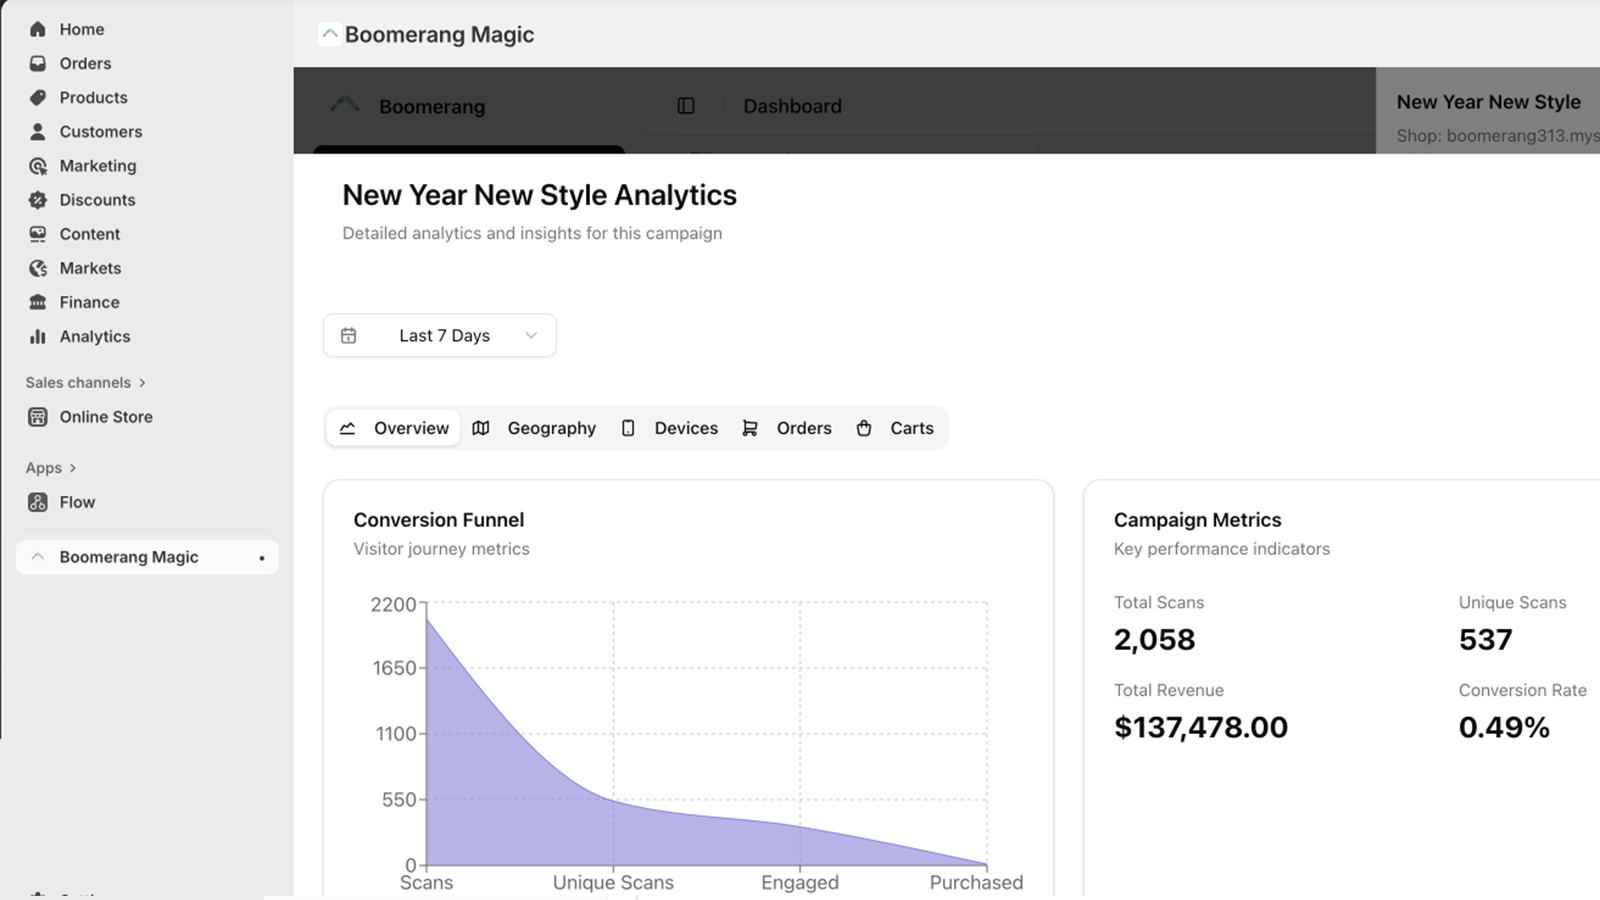Viewport: 1600px width, 900px height.
Task: Select the Discounts icon
Action: [x=37, y=199]
